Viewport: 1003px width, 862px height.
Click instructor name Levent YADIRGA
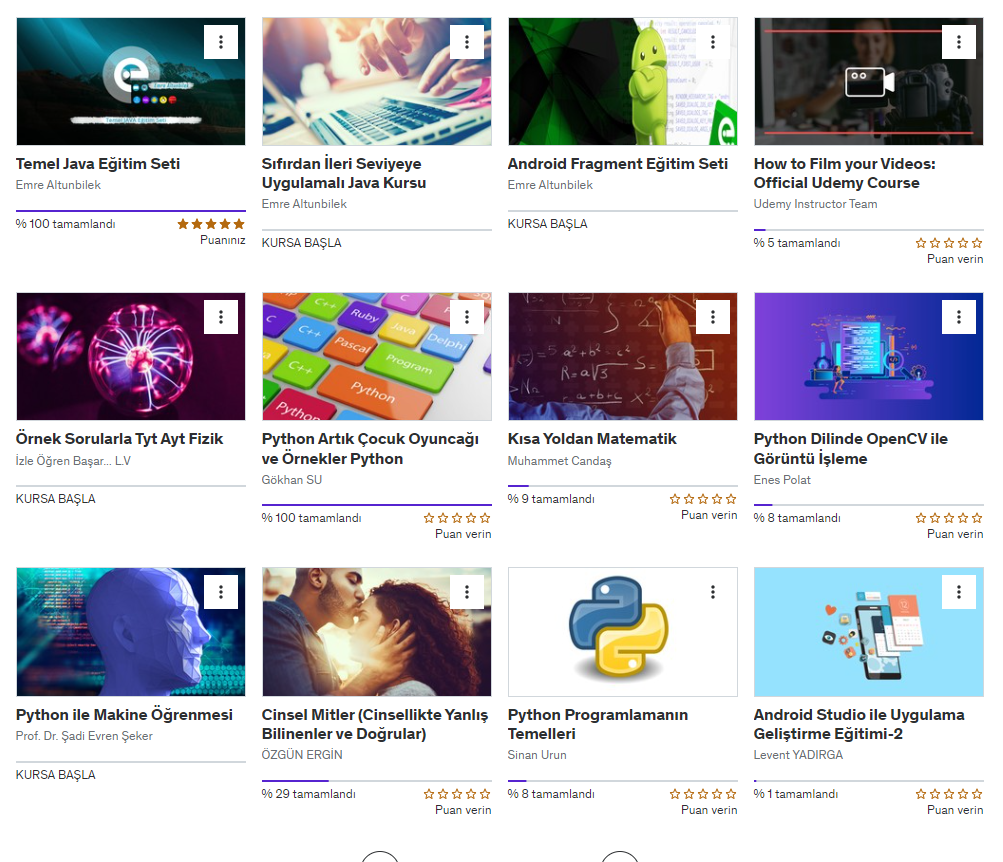coord(798,755)
